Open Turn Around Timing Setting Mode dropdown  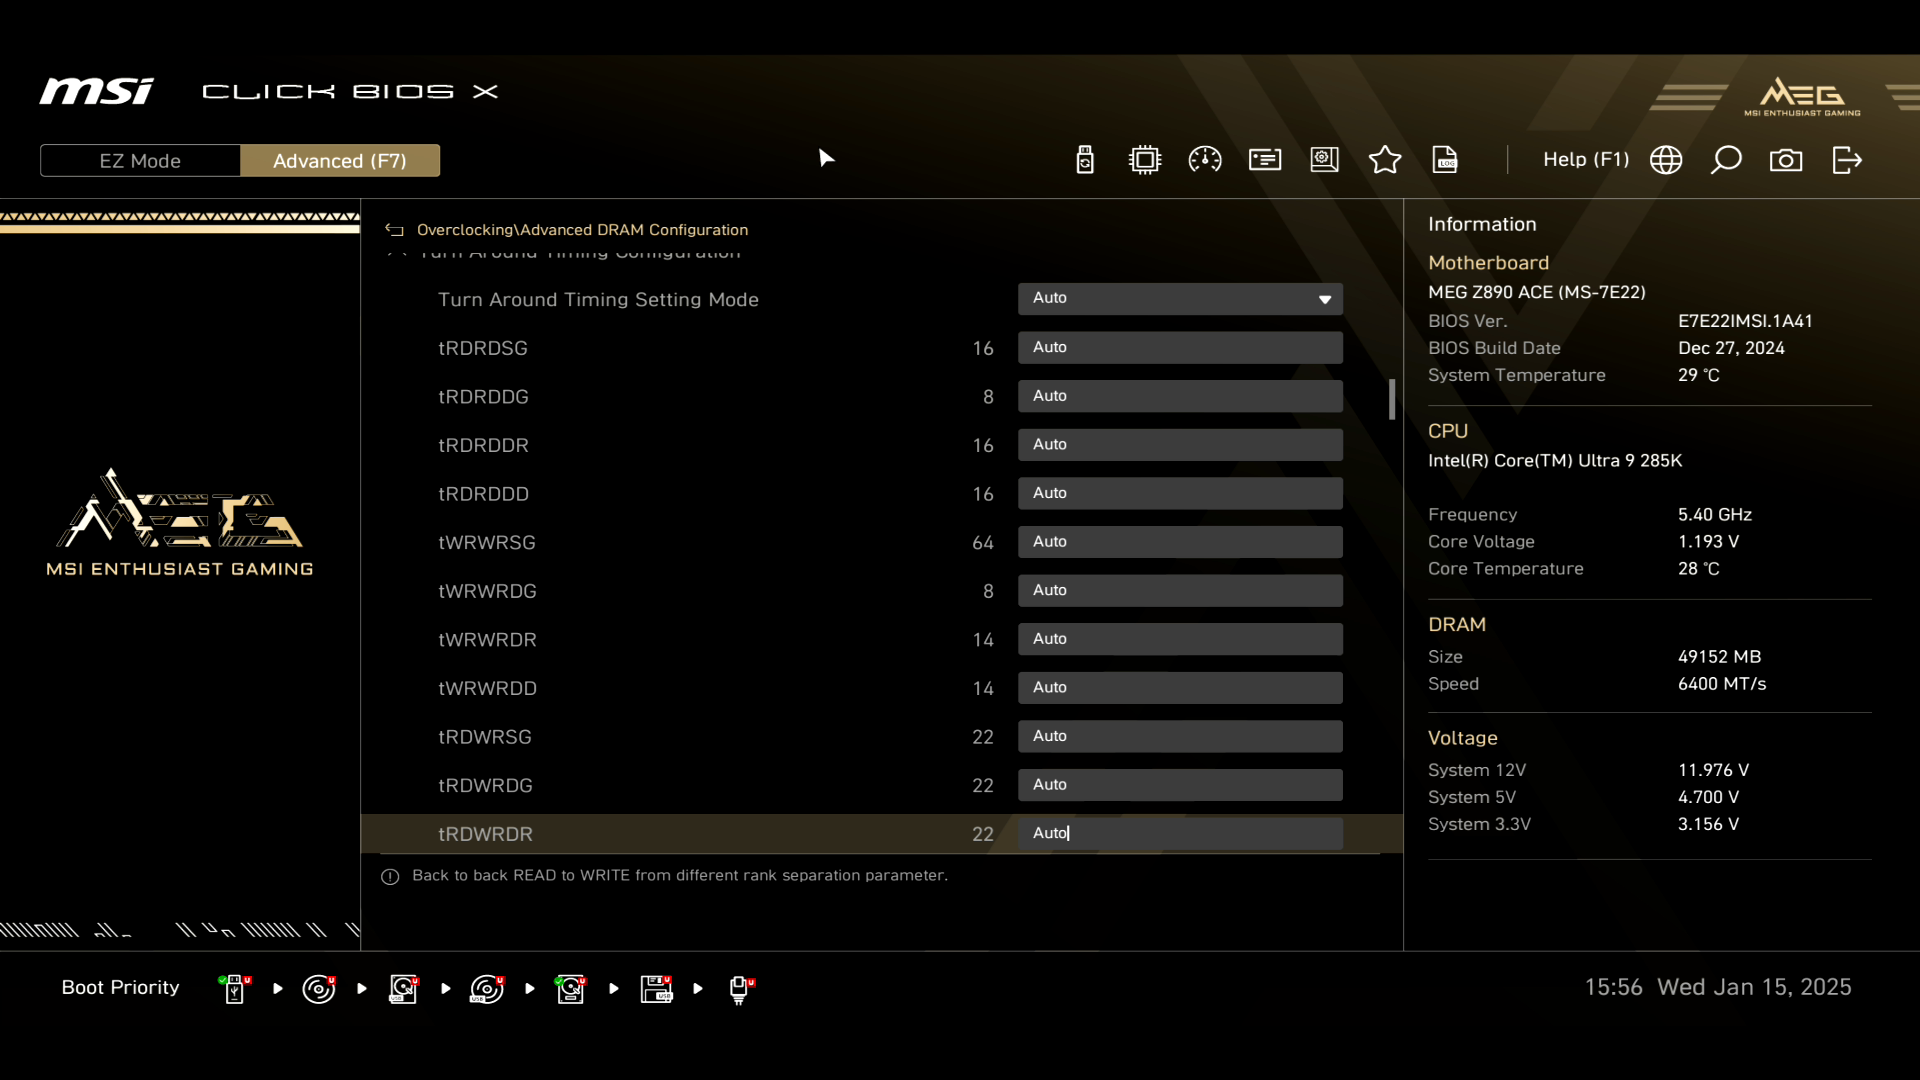1180,299
